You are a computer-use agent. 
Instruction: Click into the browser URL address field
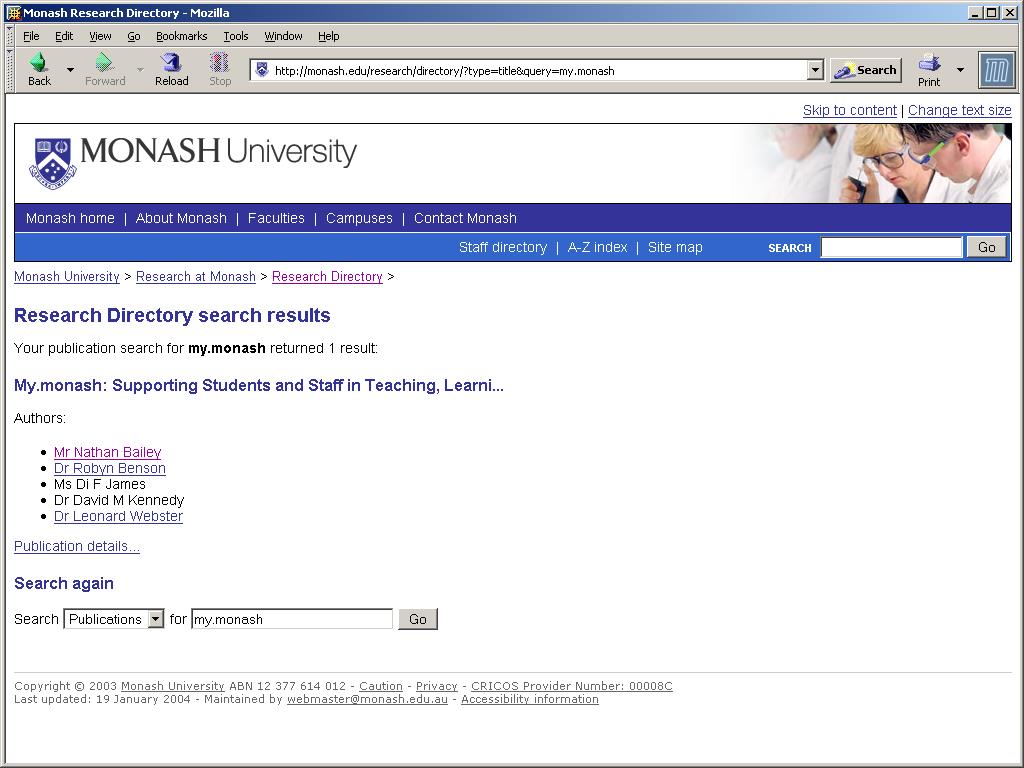539,71
